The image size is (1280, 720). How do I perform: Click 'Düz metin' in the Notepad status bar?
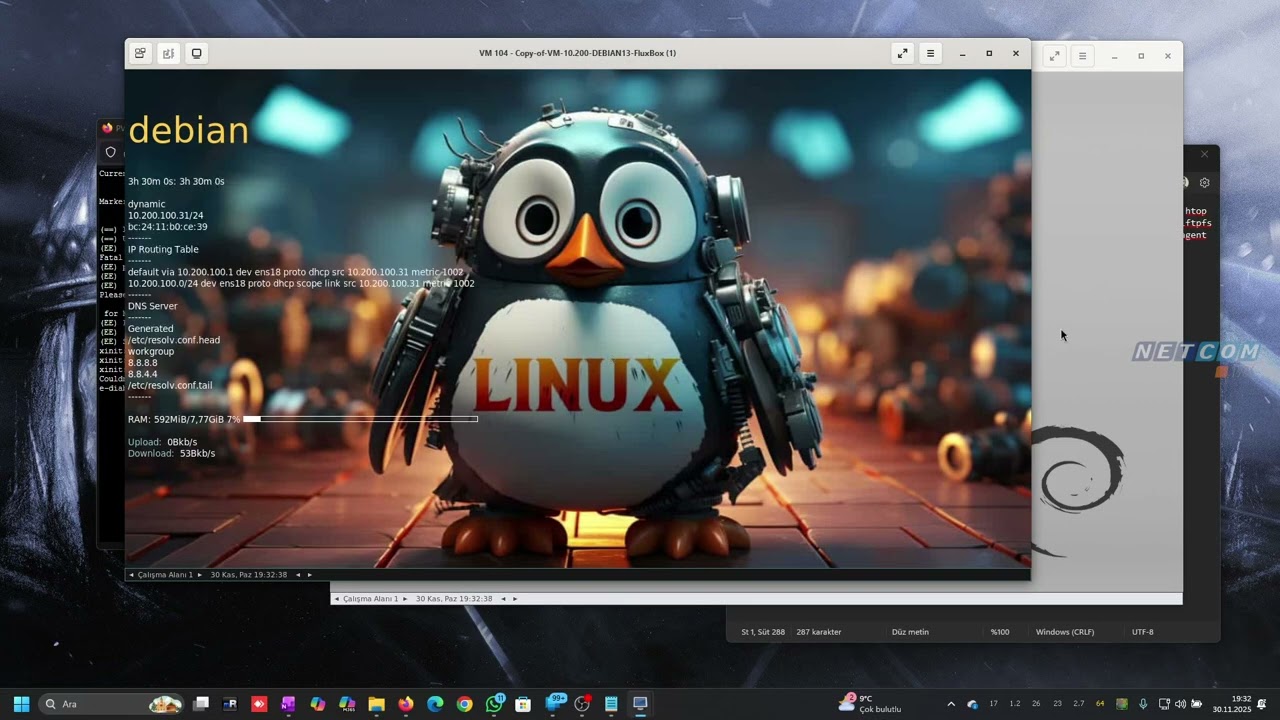910,632
